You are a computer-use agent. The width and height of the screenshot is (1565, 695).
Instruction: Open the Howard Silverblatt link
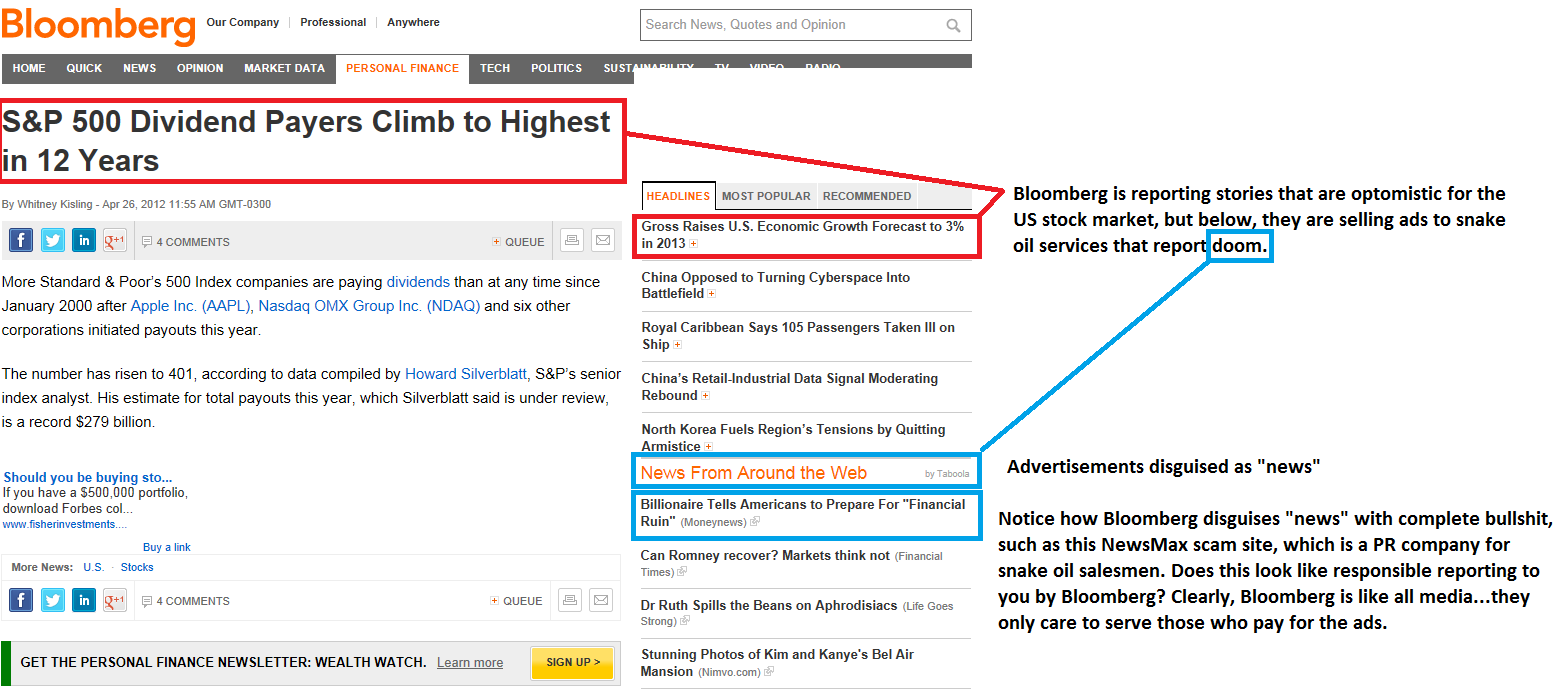[466, 374]
